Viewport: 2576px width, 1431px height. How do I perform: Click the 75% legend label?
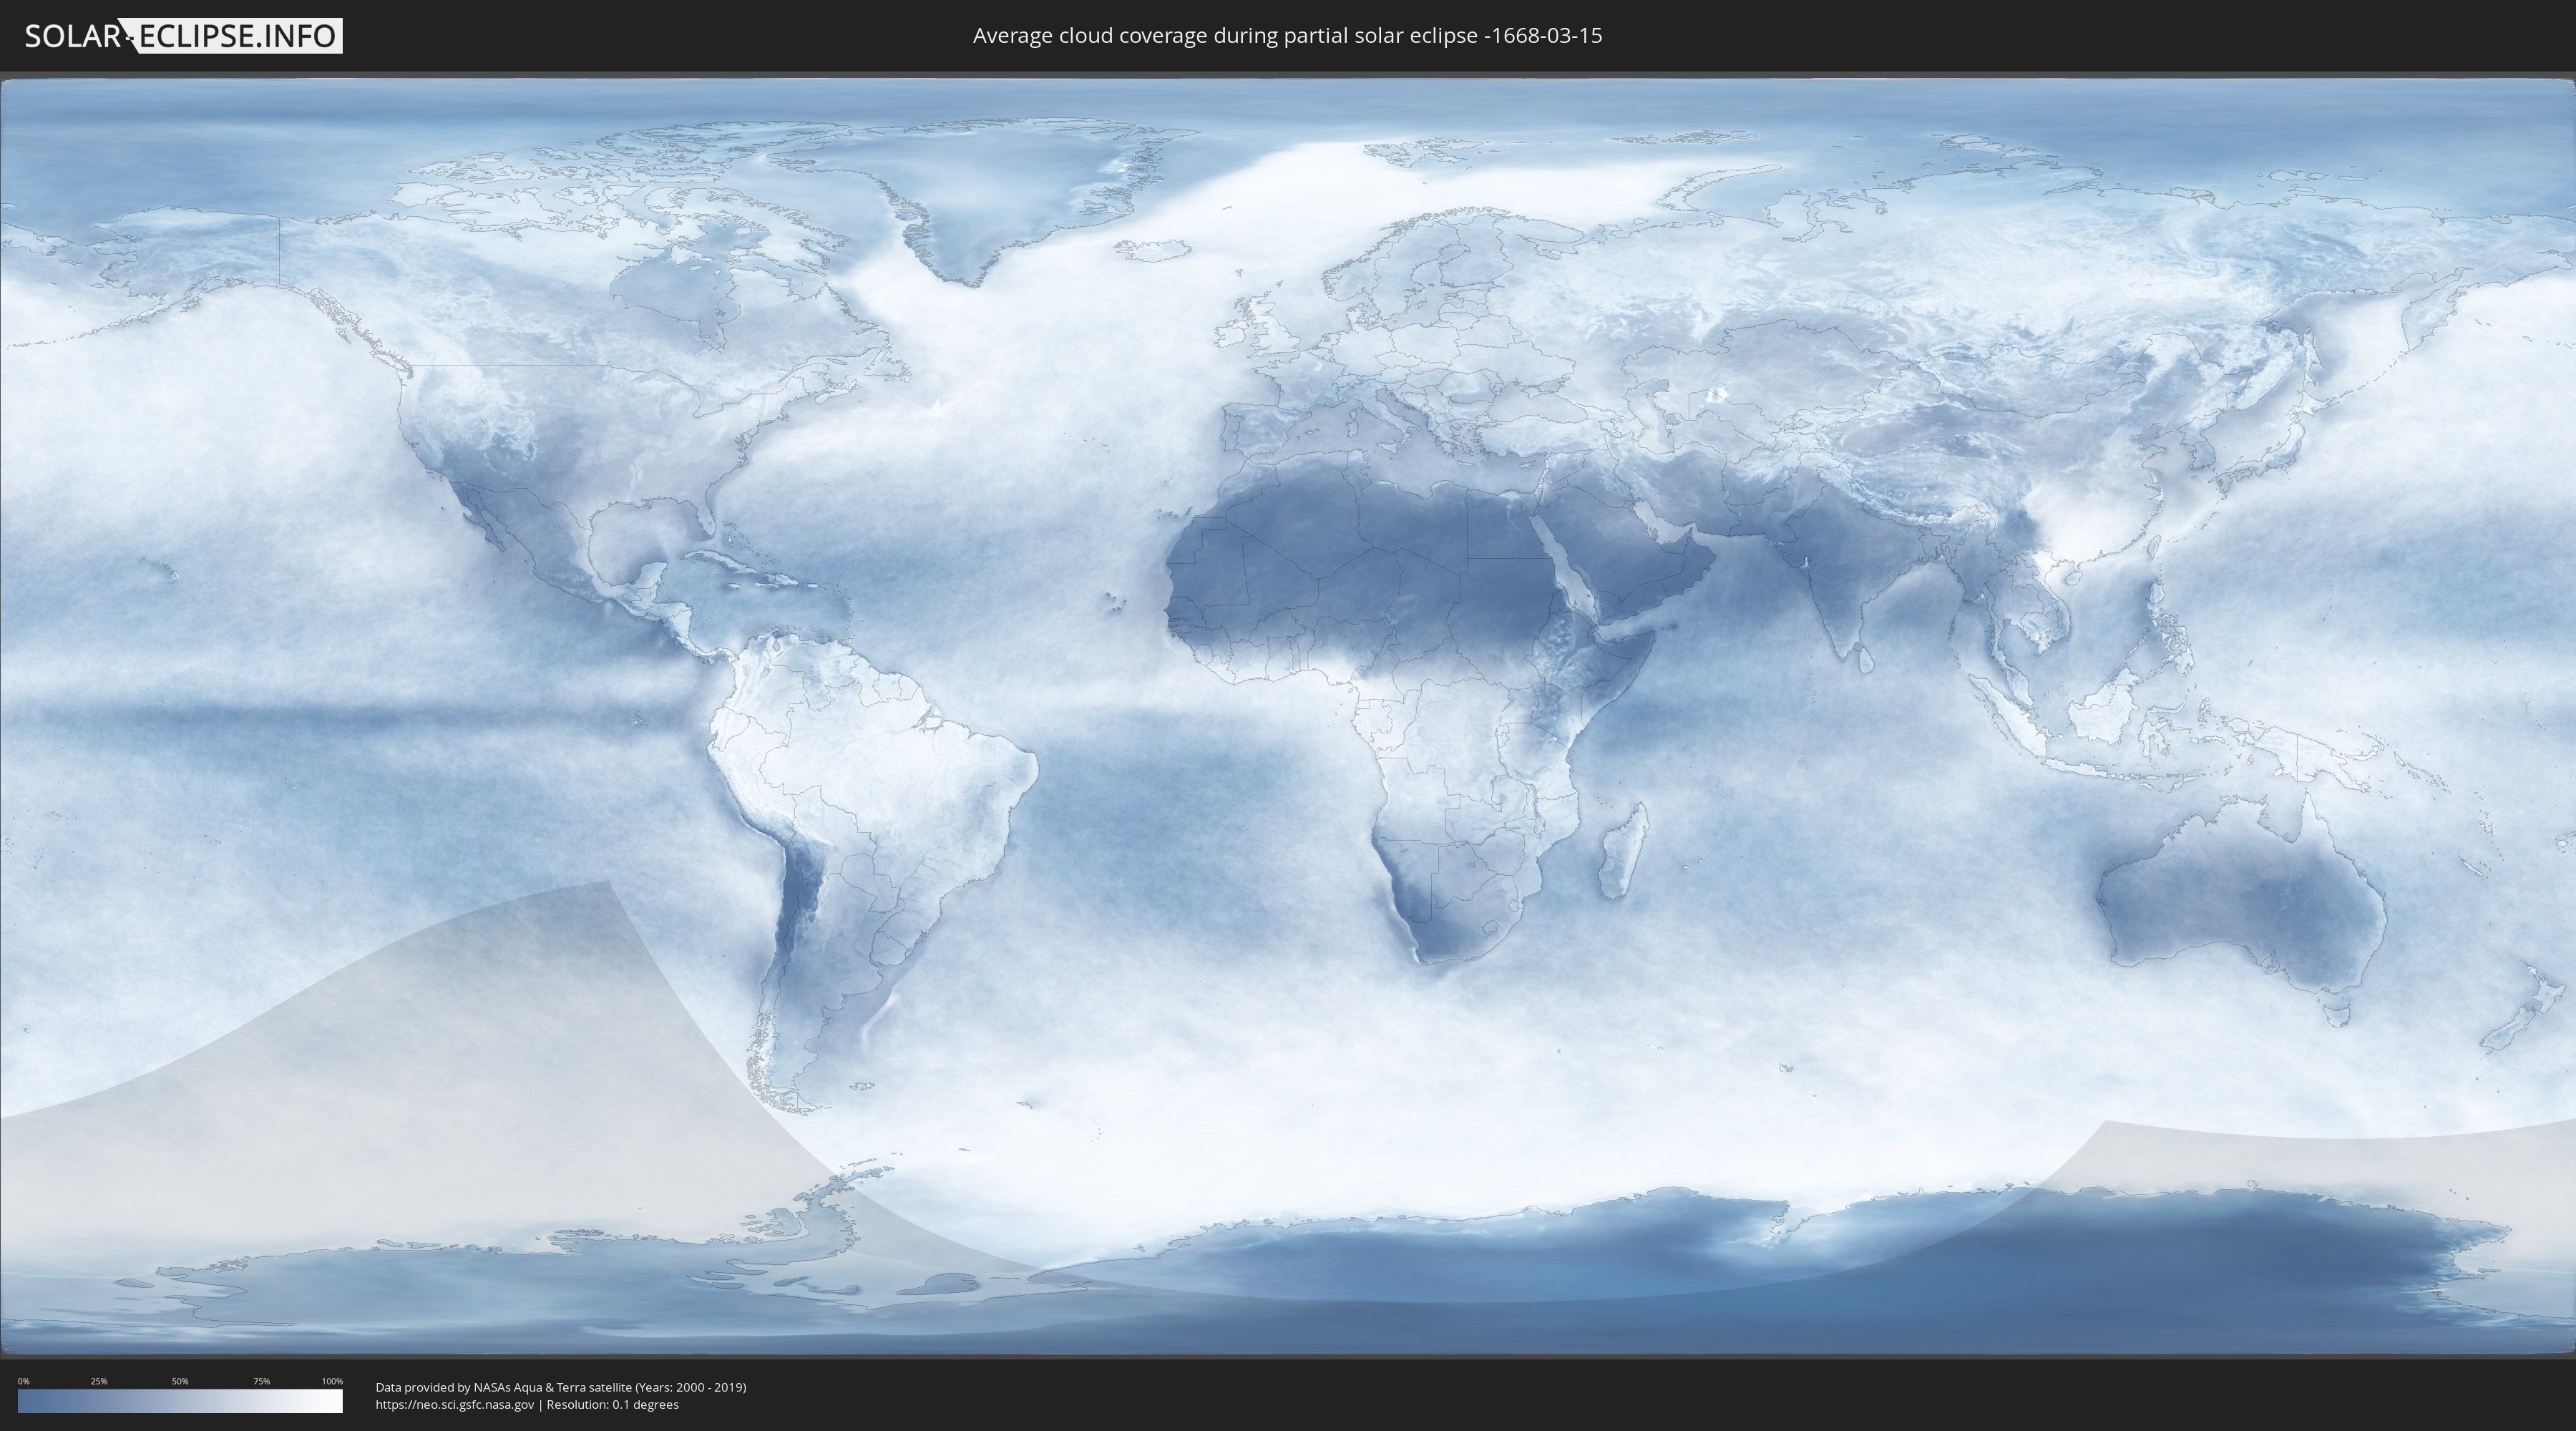261,1381
